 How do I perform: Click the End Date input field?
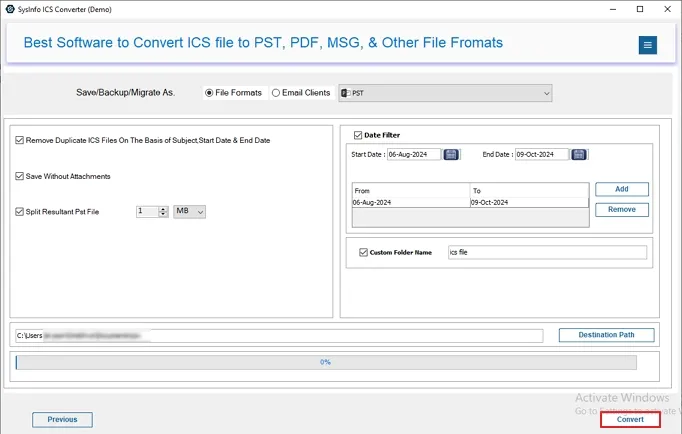pos(542,154)
